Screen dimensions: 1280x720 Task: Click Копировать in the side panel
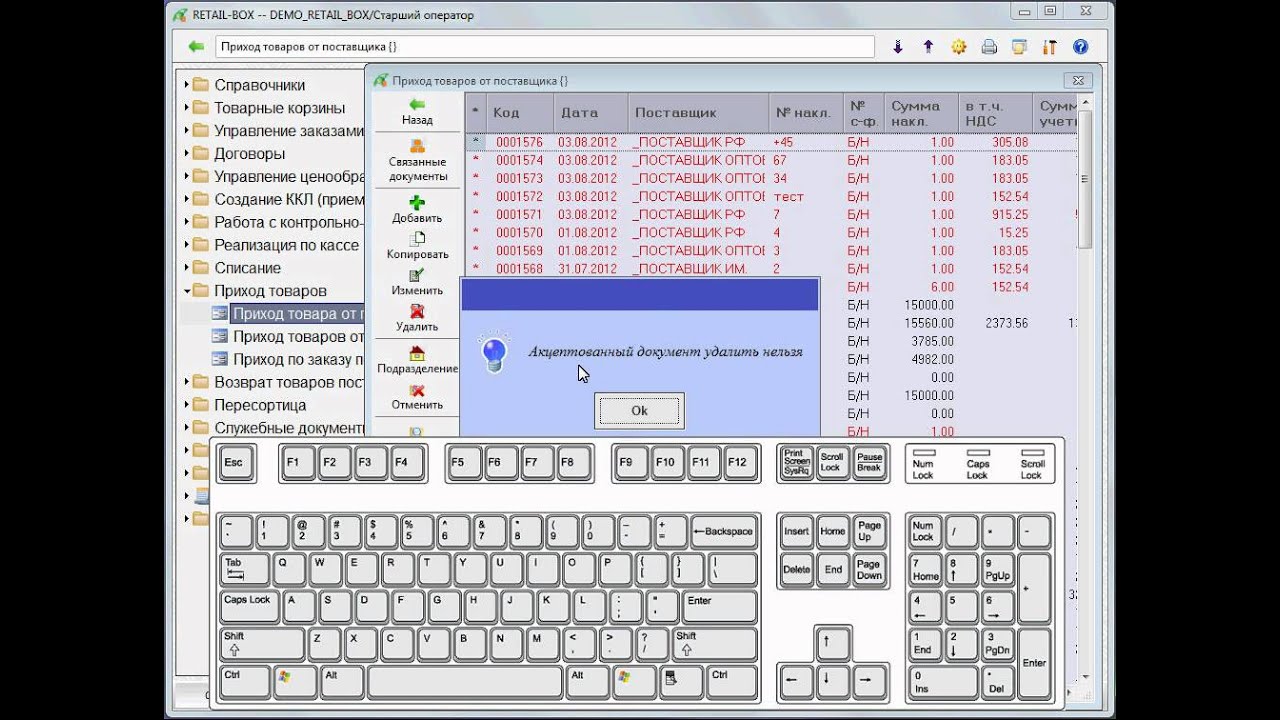tap(417, 246)
